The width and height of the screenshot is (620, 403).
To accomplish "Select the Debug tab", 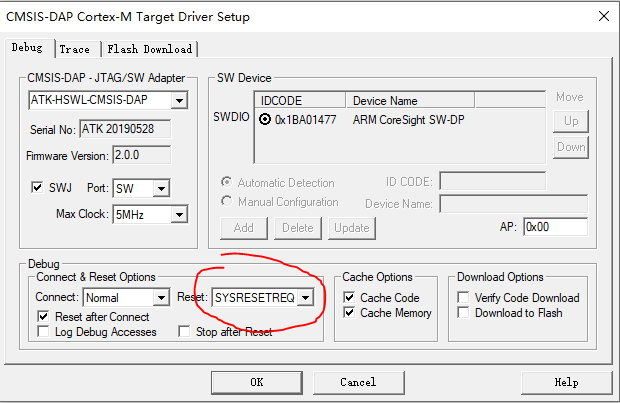I will pyautogui.click(x=27, y=48).
